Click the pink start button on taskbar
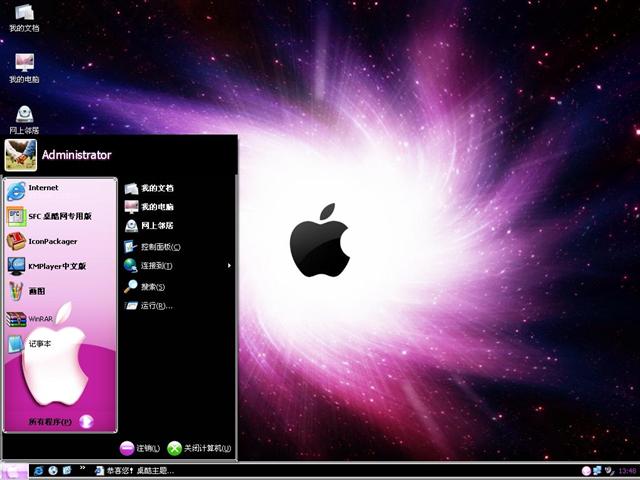The height and width of the screenshot is (480, 640). (x=14, y=471)
